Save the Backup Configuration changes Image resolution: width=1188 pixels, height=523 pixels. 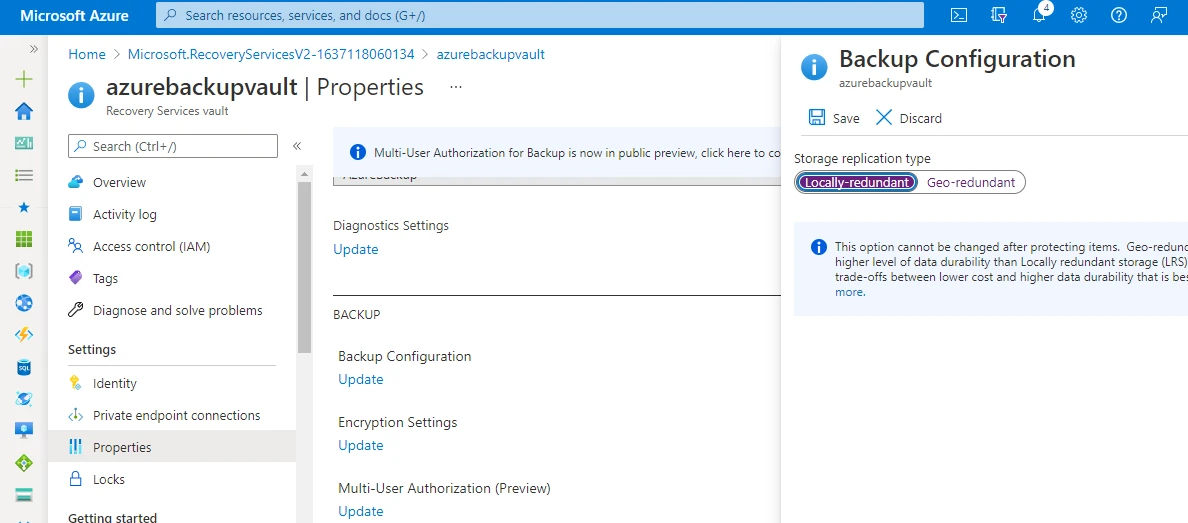pos(834,117)
